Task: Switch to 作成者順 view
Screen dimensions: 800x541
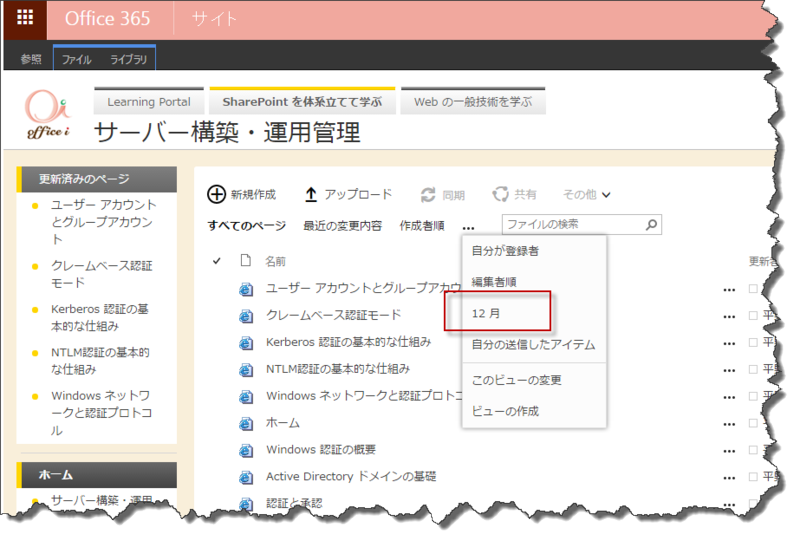Action: (422, 226)
